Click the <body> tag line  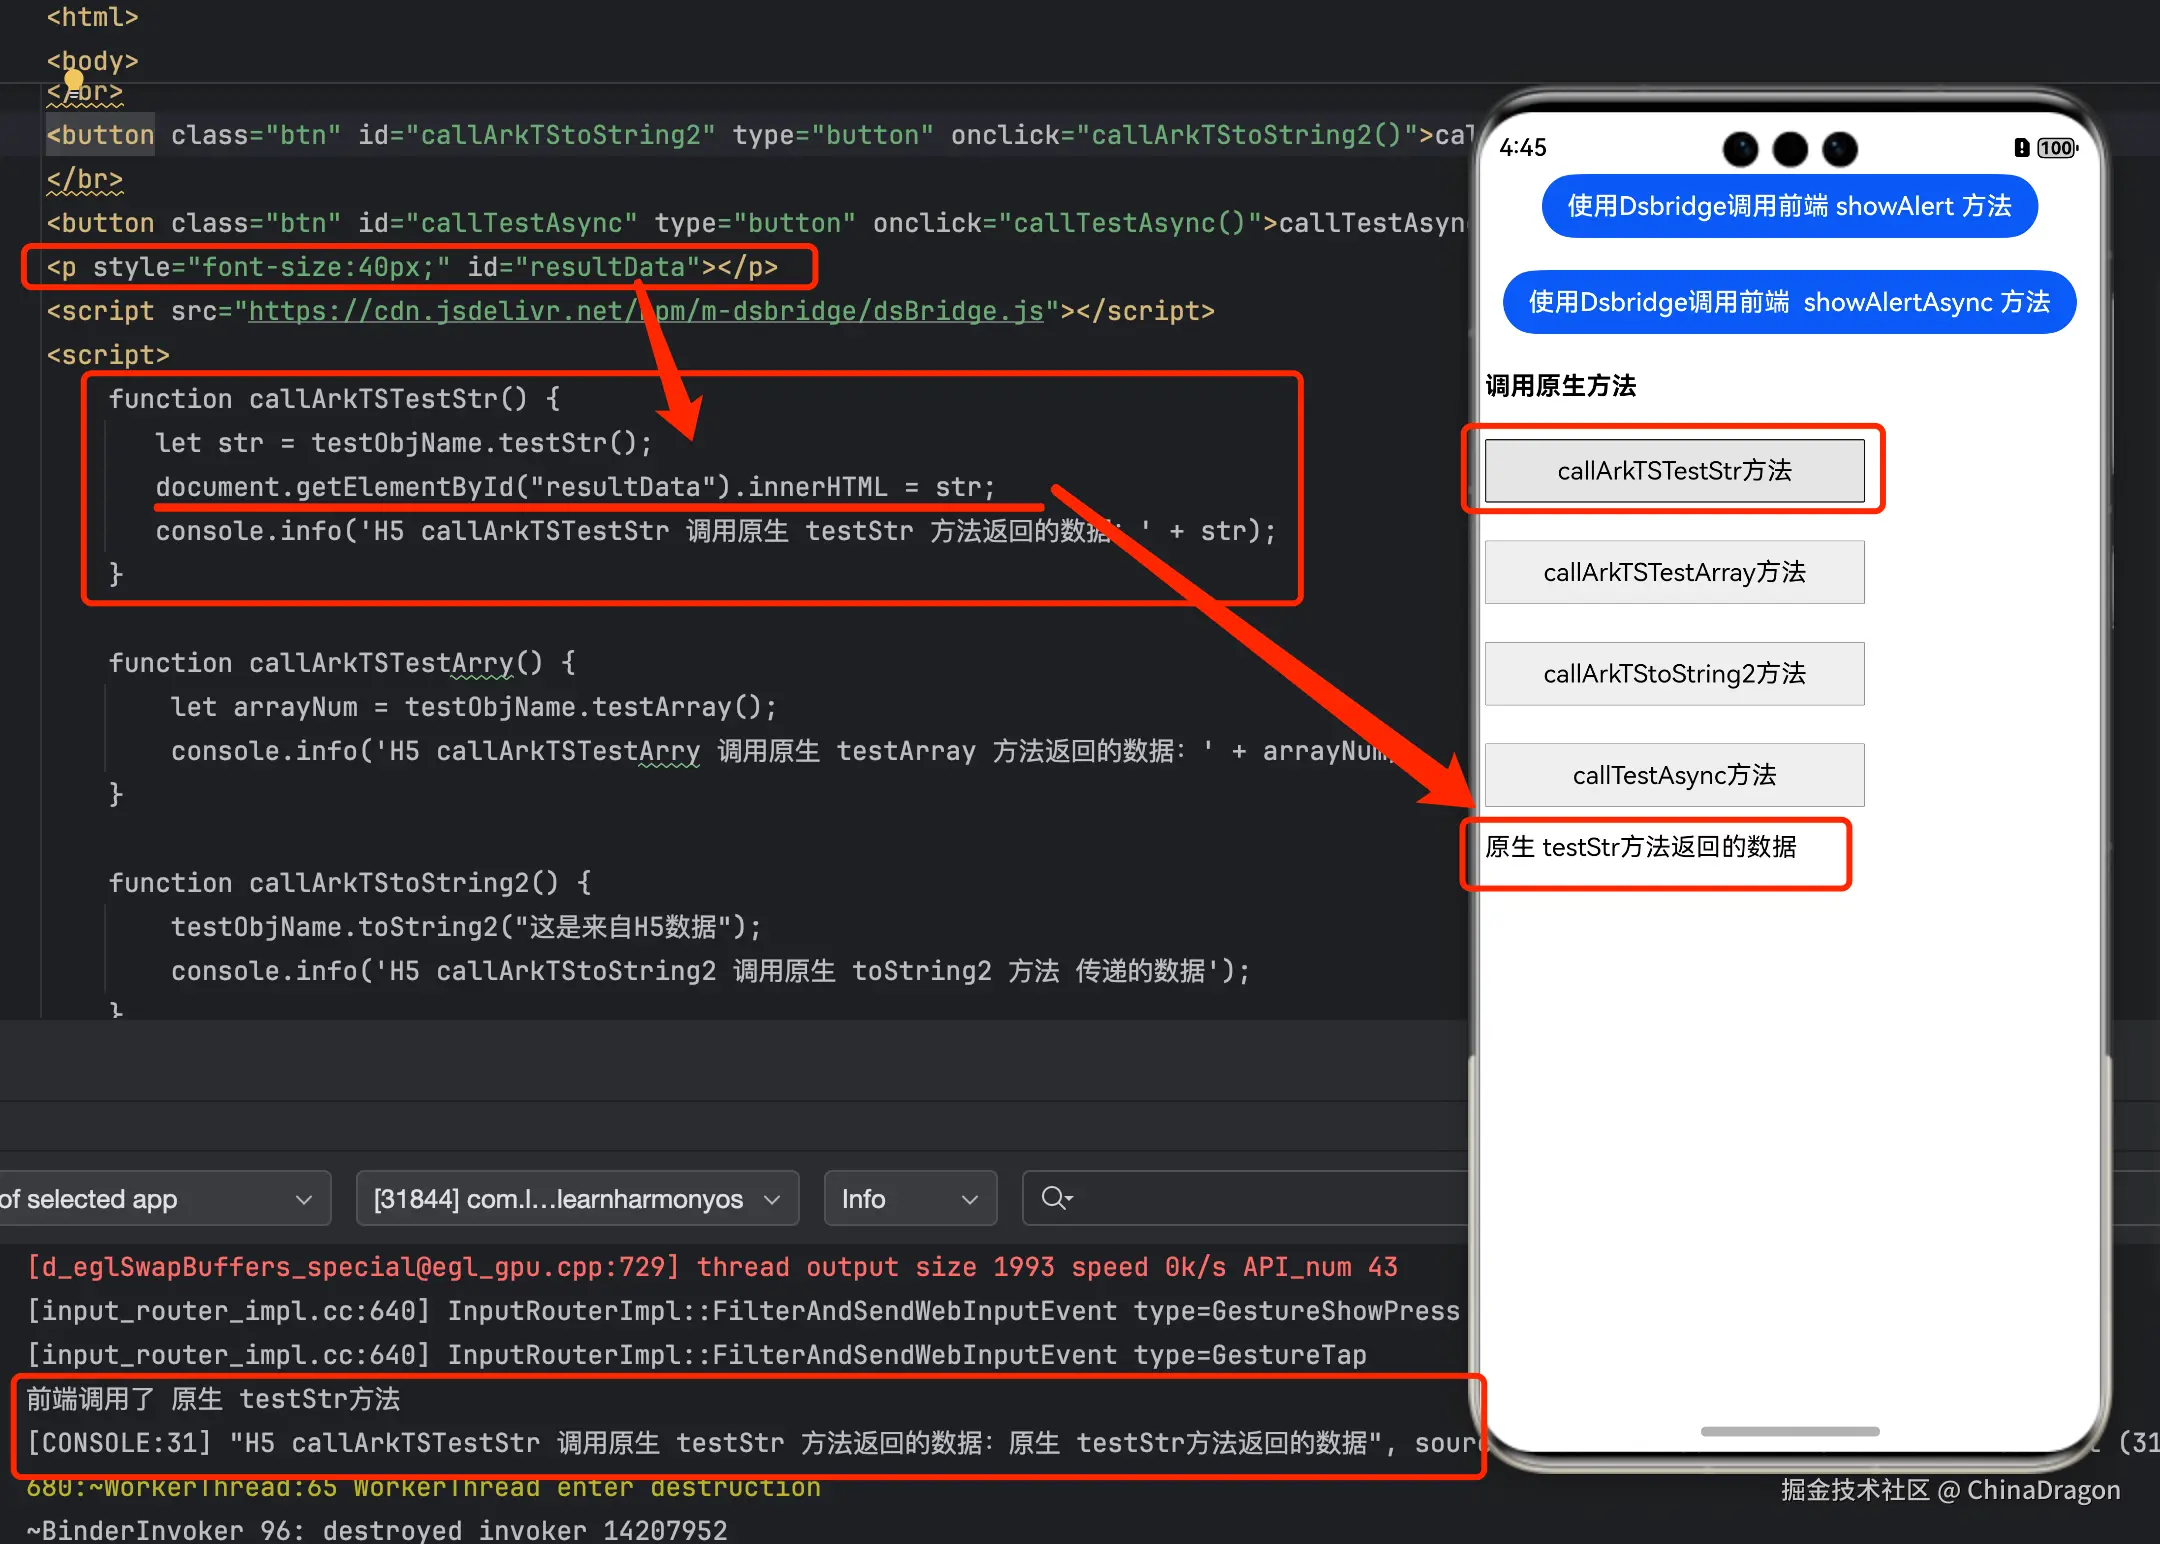(92, 61)
